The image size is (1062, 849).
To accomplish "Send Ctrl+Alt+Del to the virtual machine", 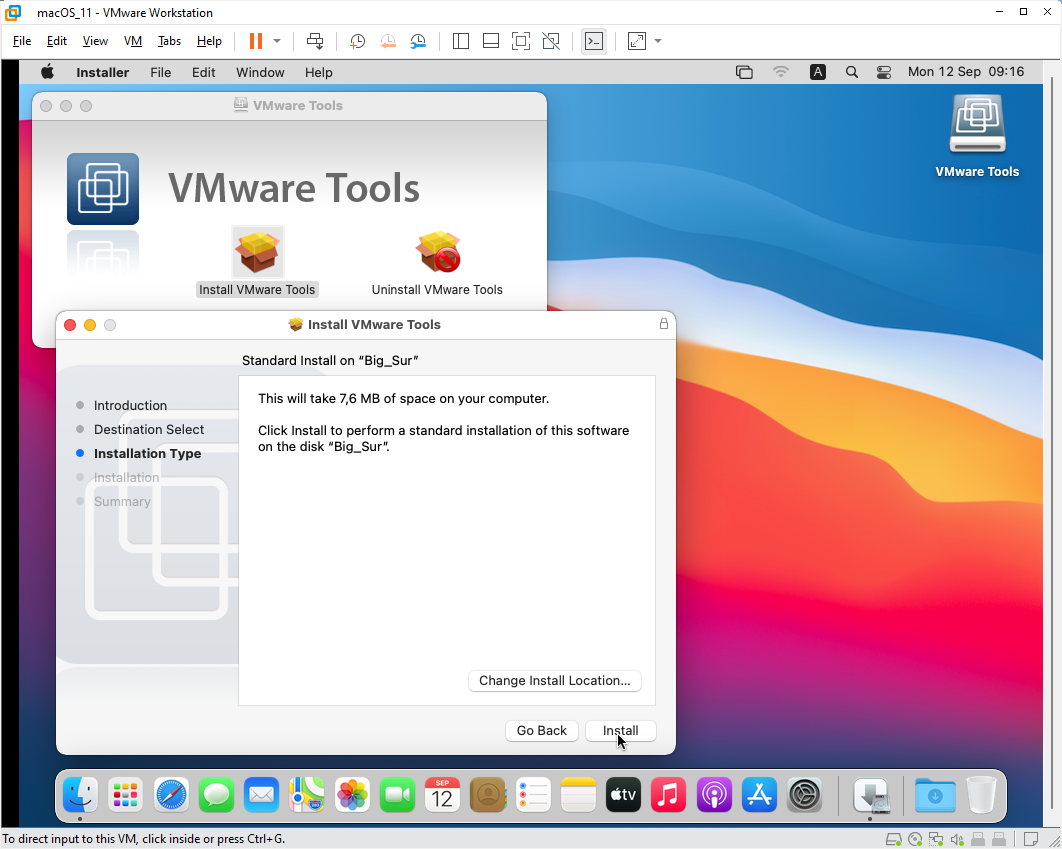I will [315, 41].
